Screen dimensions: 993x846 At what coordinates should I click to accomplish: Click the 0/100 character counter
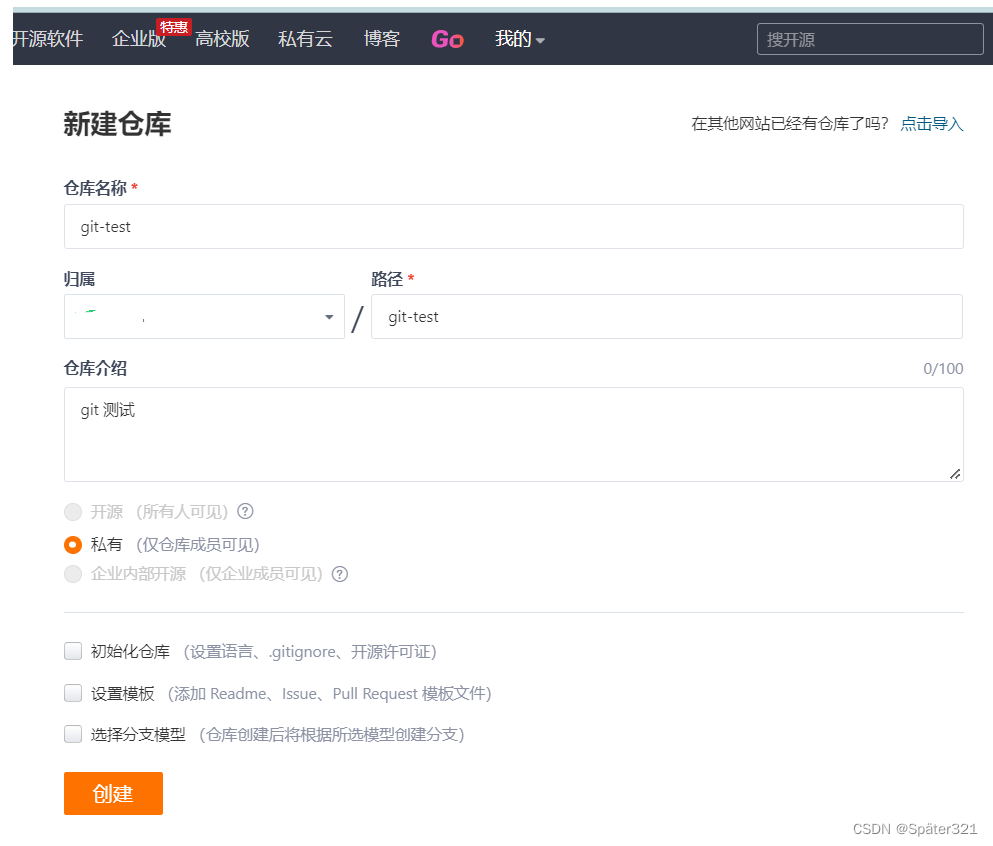click(x=943, y=369)
